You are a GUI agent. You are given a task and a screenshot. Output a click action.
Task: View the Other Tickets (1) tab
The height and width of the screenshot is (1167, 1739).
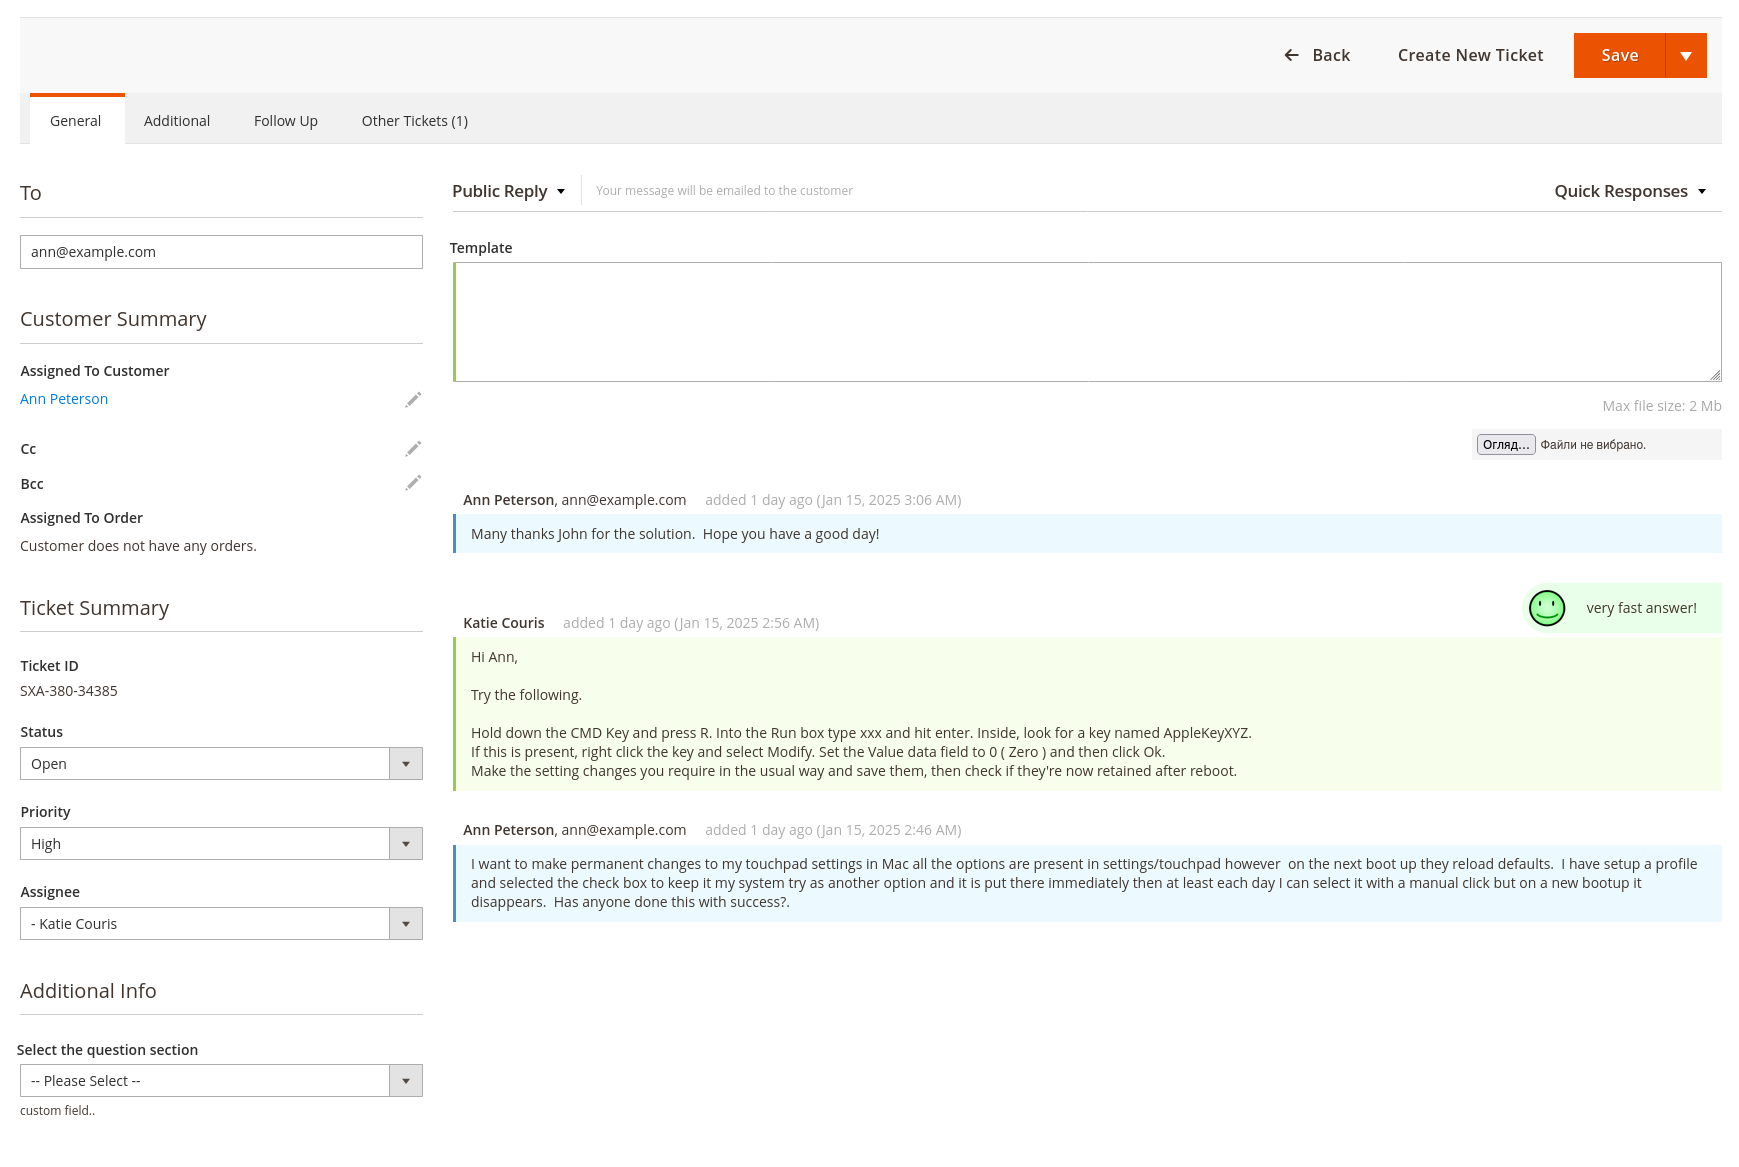[414, 121]
